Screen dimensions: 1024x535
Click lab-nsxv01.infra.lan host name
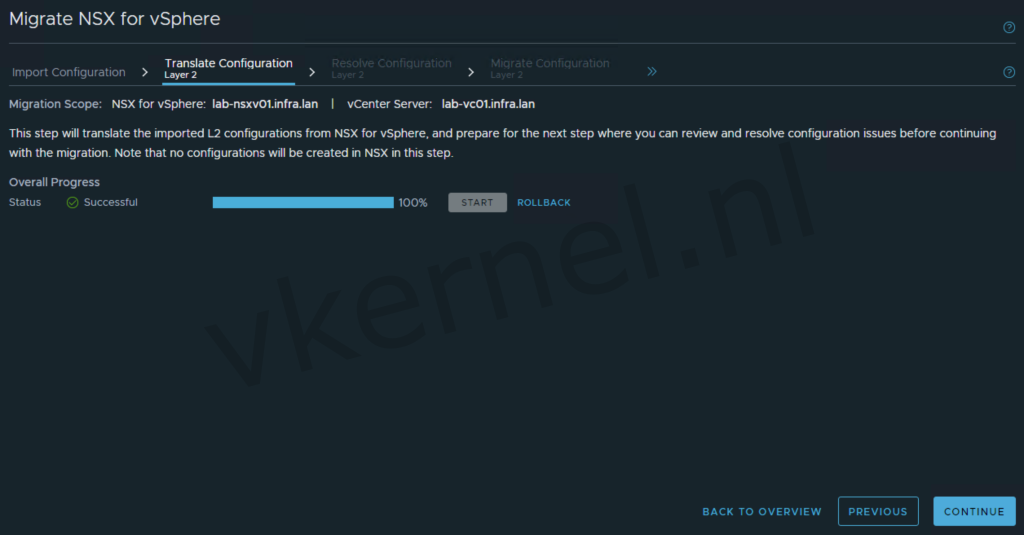pos(265,104)
